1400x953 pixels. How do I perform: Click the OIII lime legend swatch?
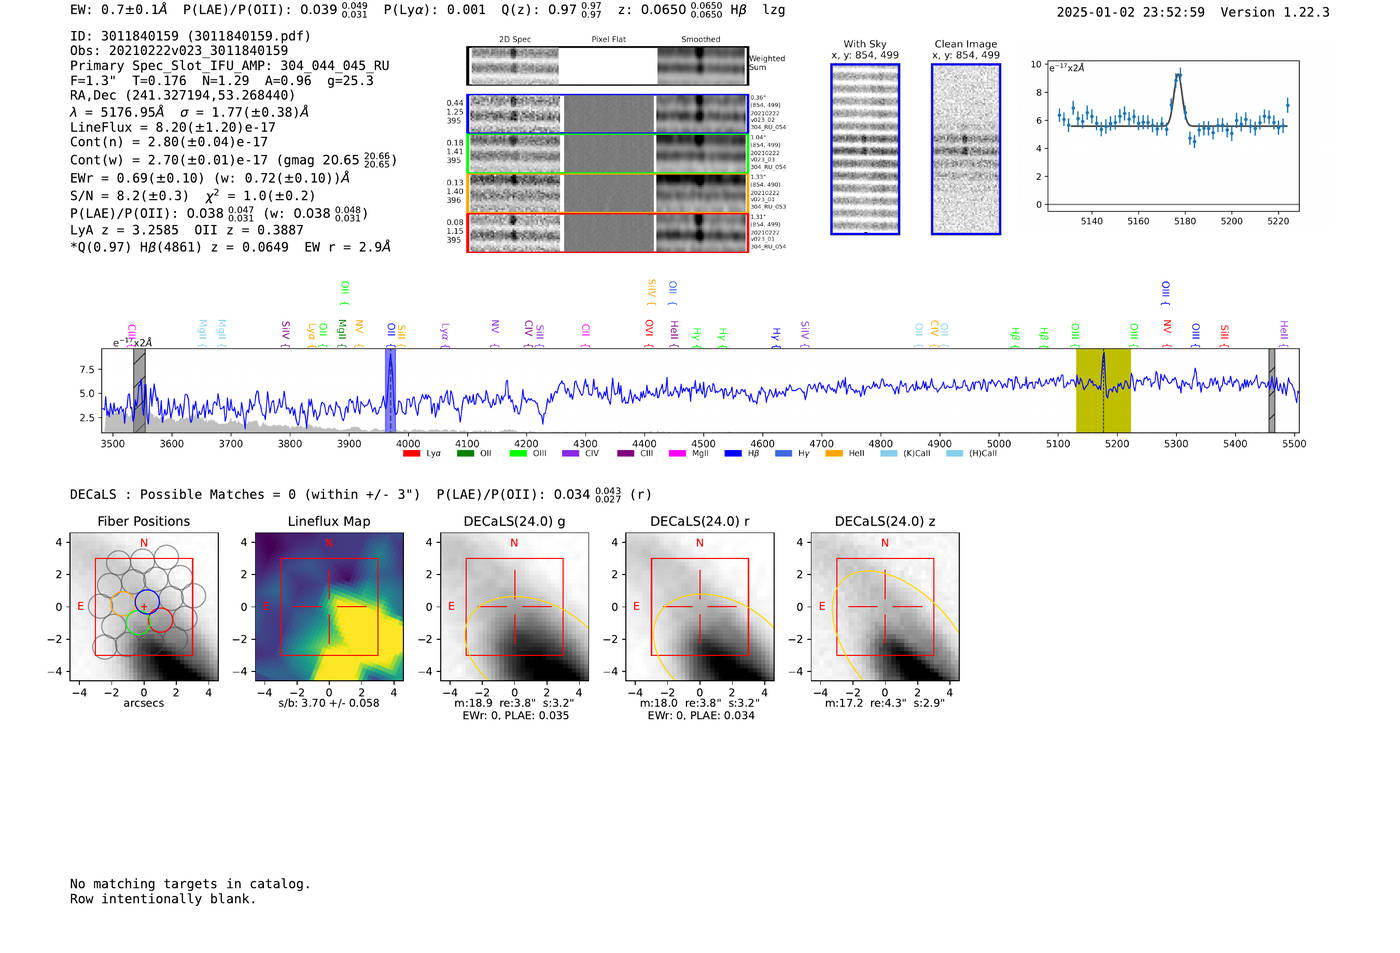(x=518, y=454)
